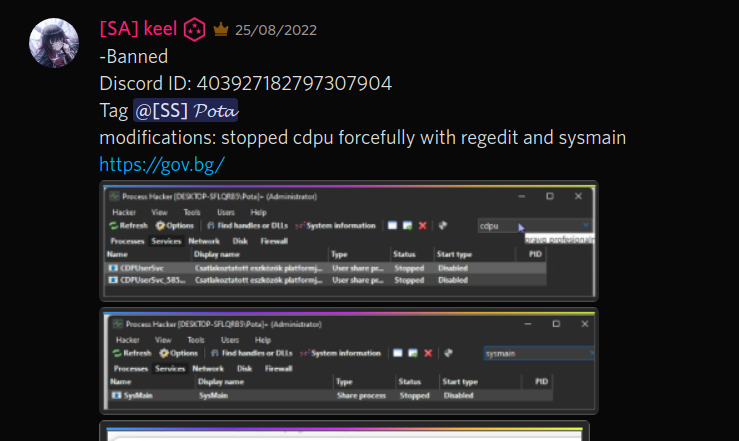Sort by Start type column in cdpu window
The width and height of the screenshot is (739, 441).
454,254
